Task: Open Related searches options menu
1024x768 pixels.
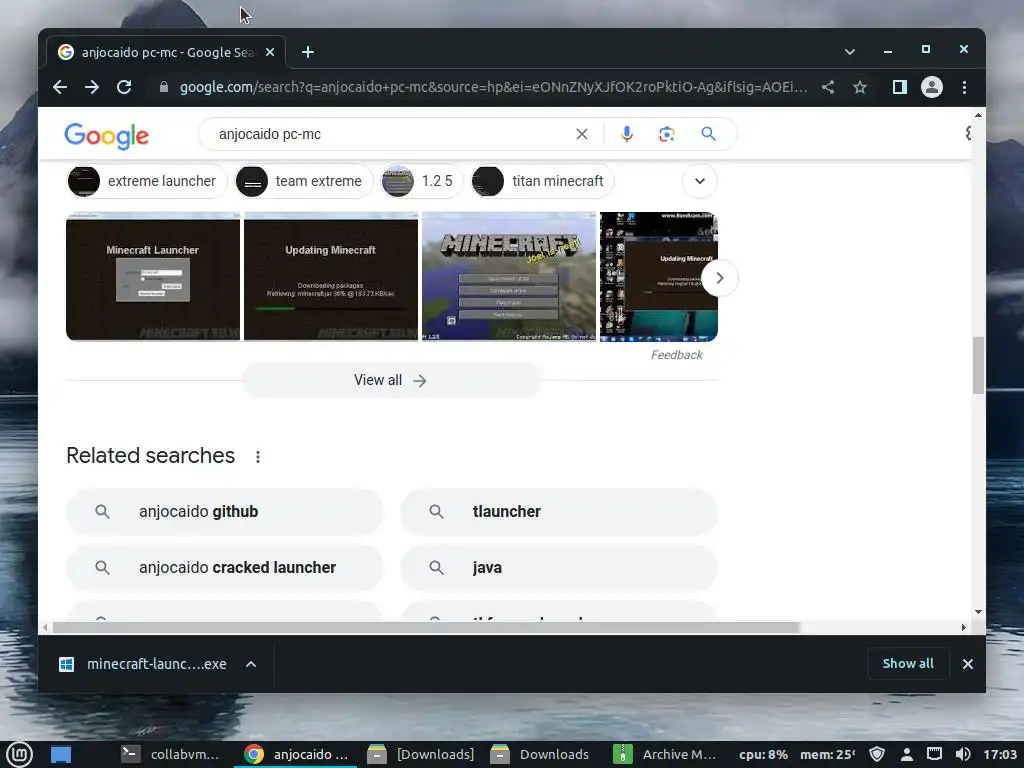Action: point(258,456)
